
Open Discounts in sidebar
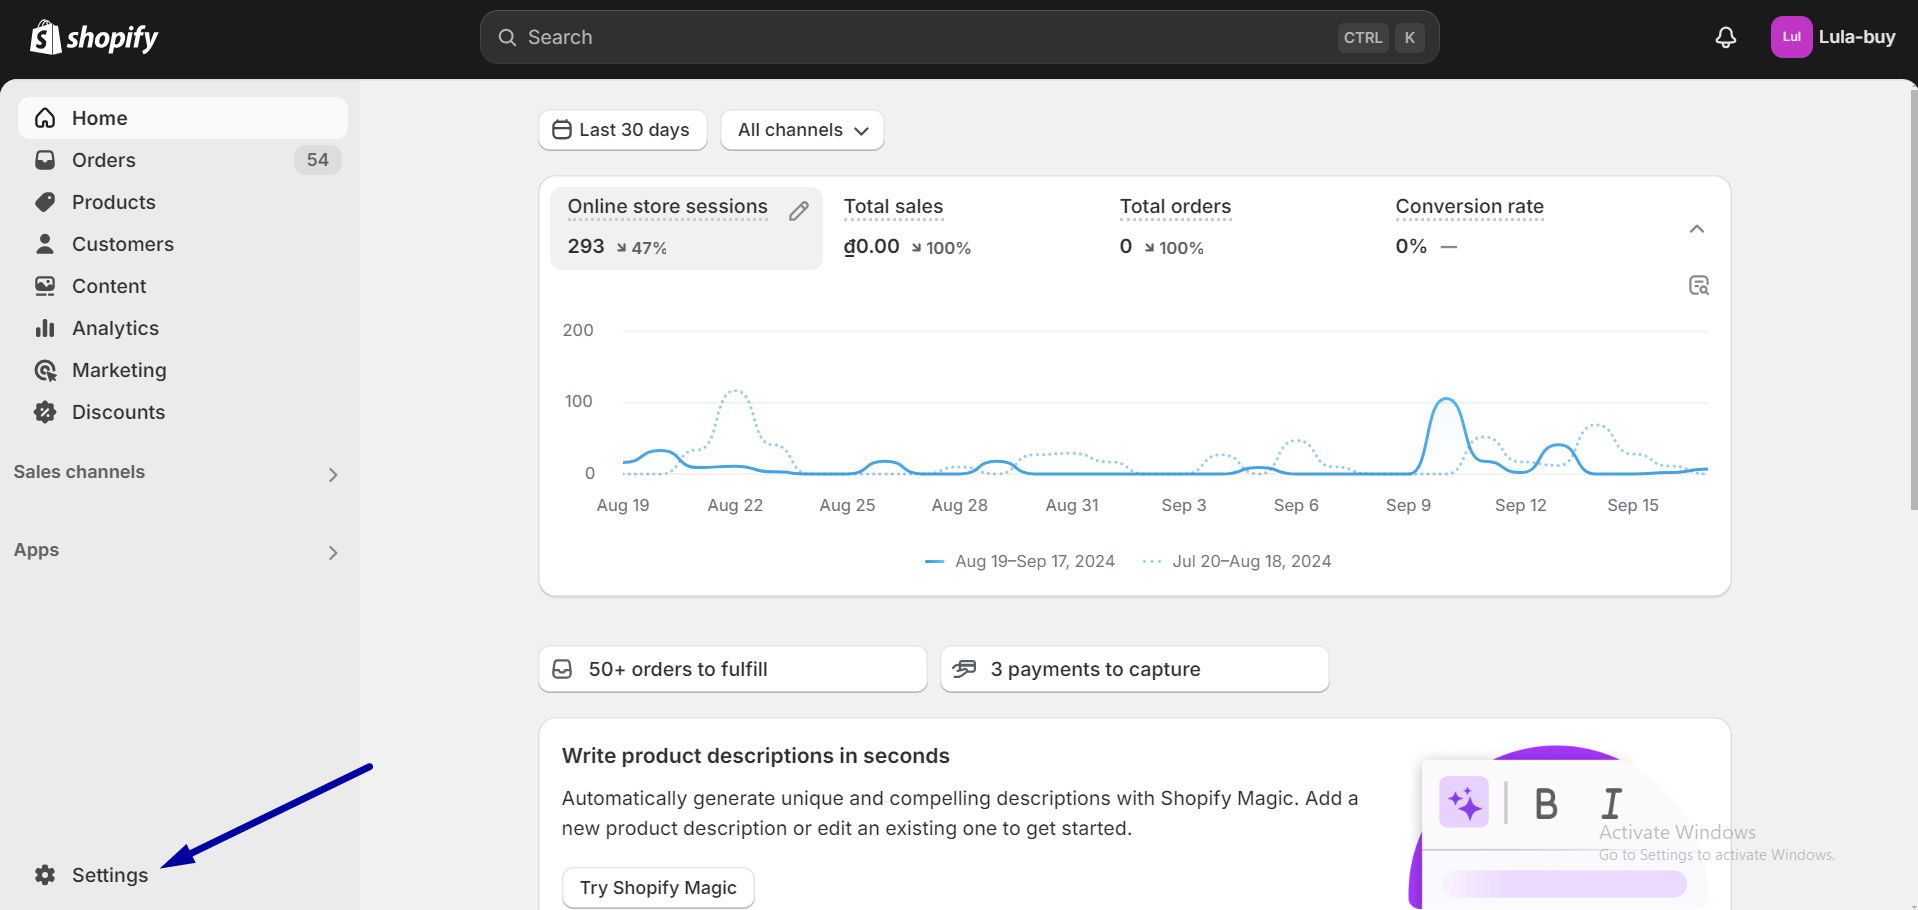(183, 412)
